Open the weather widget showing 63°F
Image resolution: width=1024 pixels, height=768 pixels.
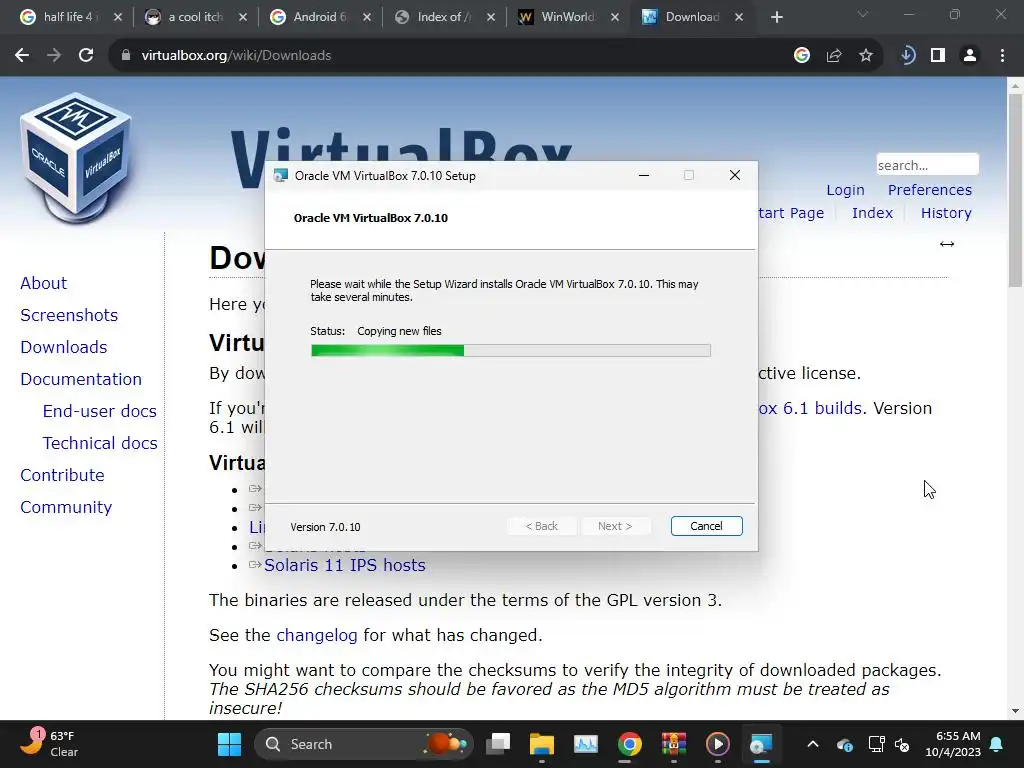[x=49, y=744]
